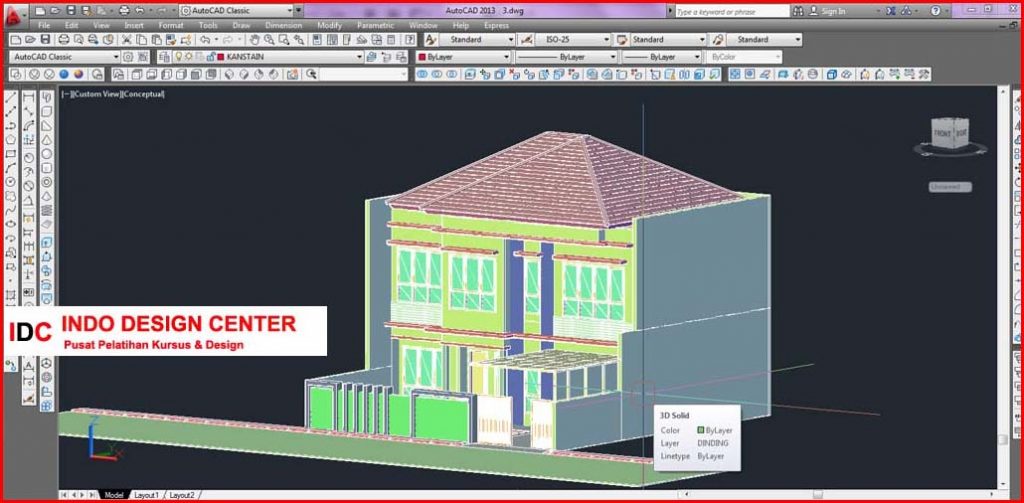The image size is (1024, 503).
Task: Select the Polygon draw tool
Action: pyautogui.click(x=11, y=139)
